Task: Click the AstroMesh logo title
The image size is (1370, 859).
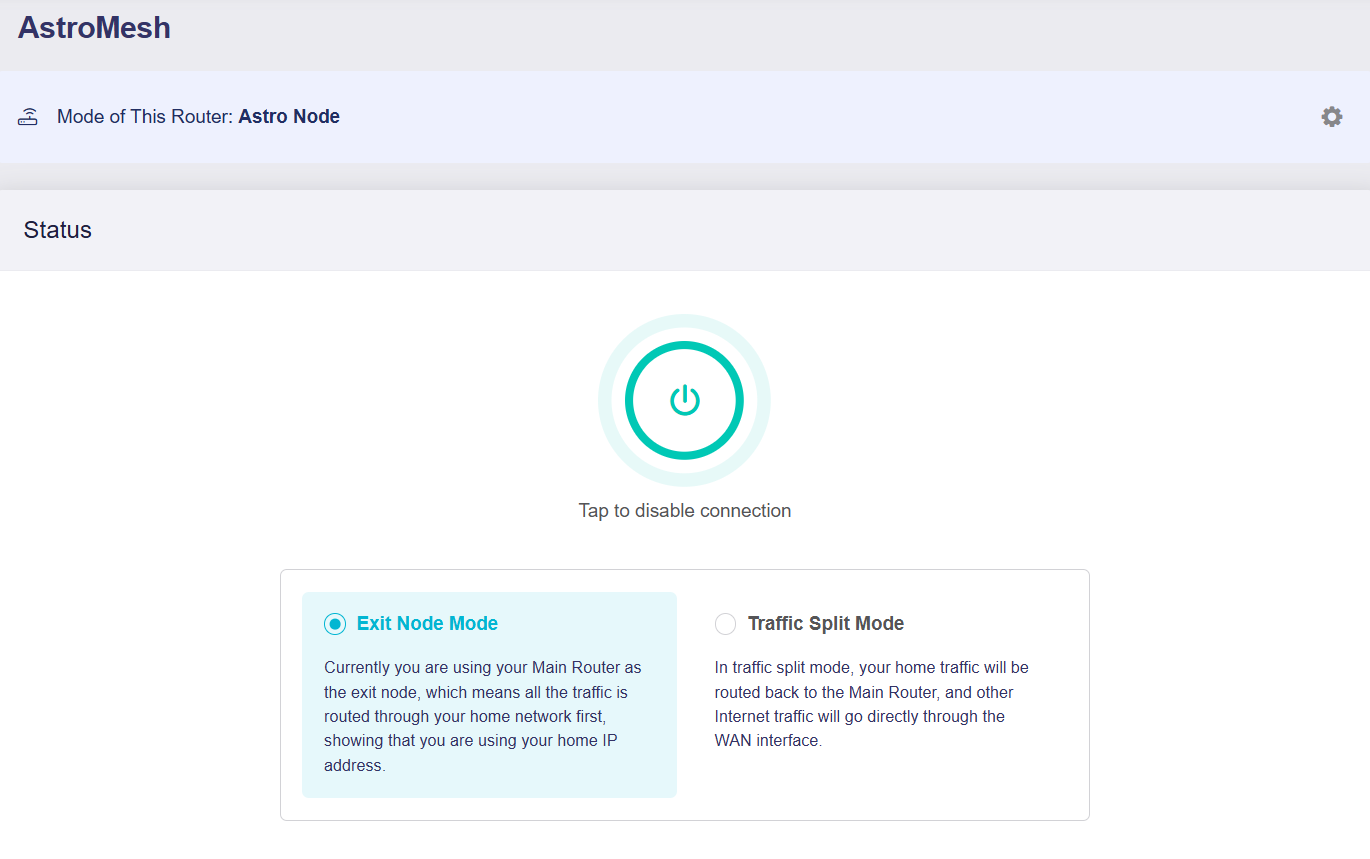Action: [94, 28]
